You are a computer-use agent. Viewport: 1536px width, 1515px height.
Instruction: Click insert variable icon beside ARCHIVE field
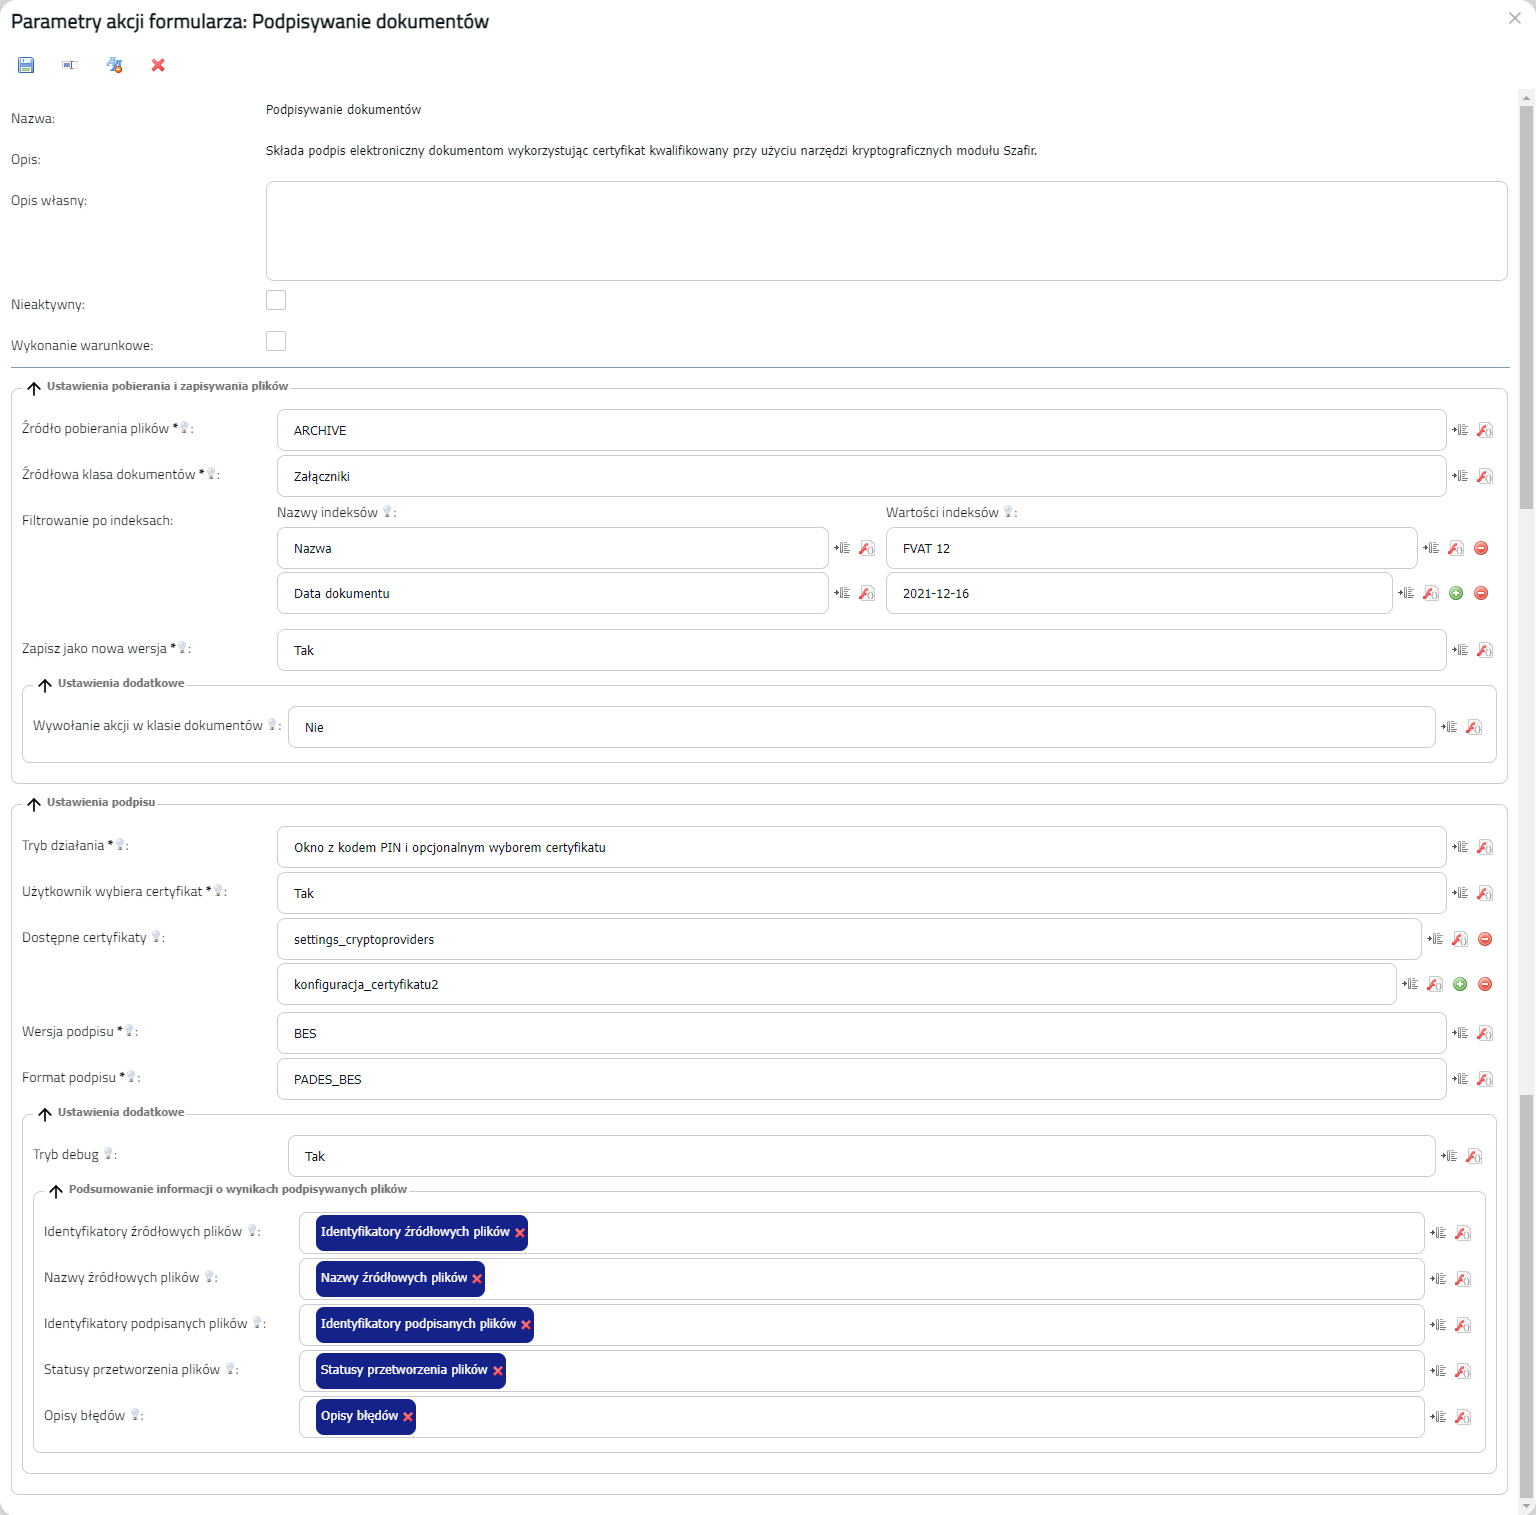[x=1460, y=430]
